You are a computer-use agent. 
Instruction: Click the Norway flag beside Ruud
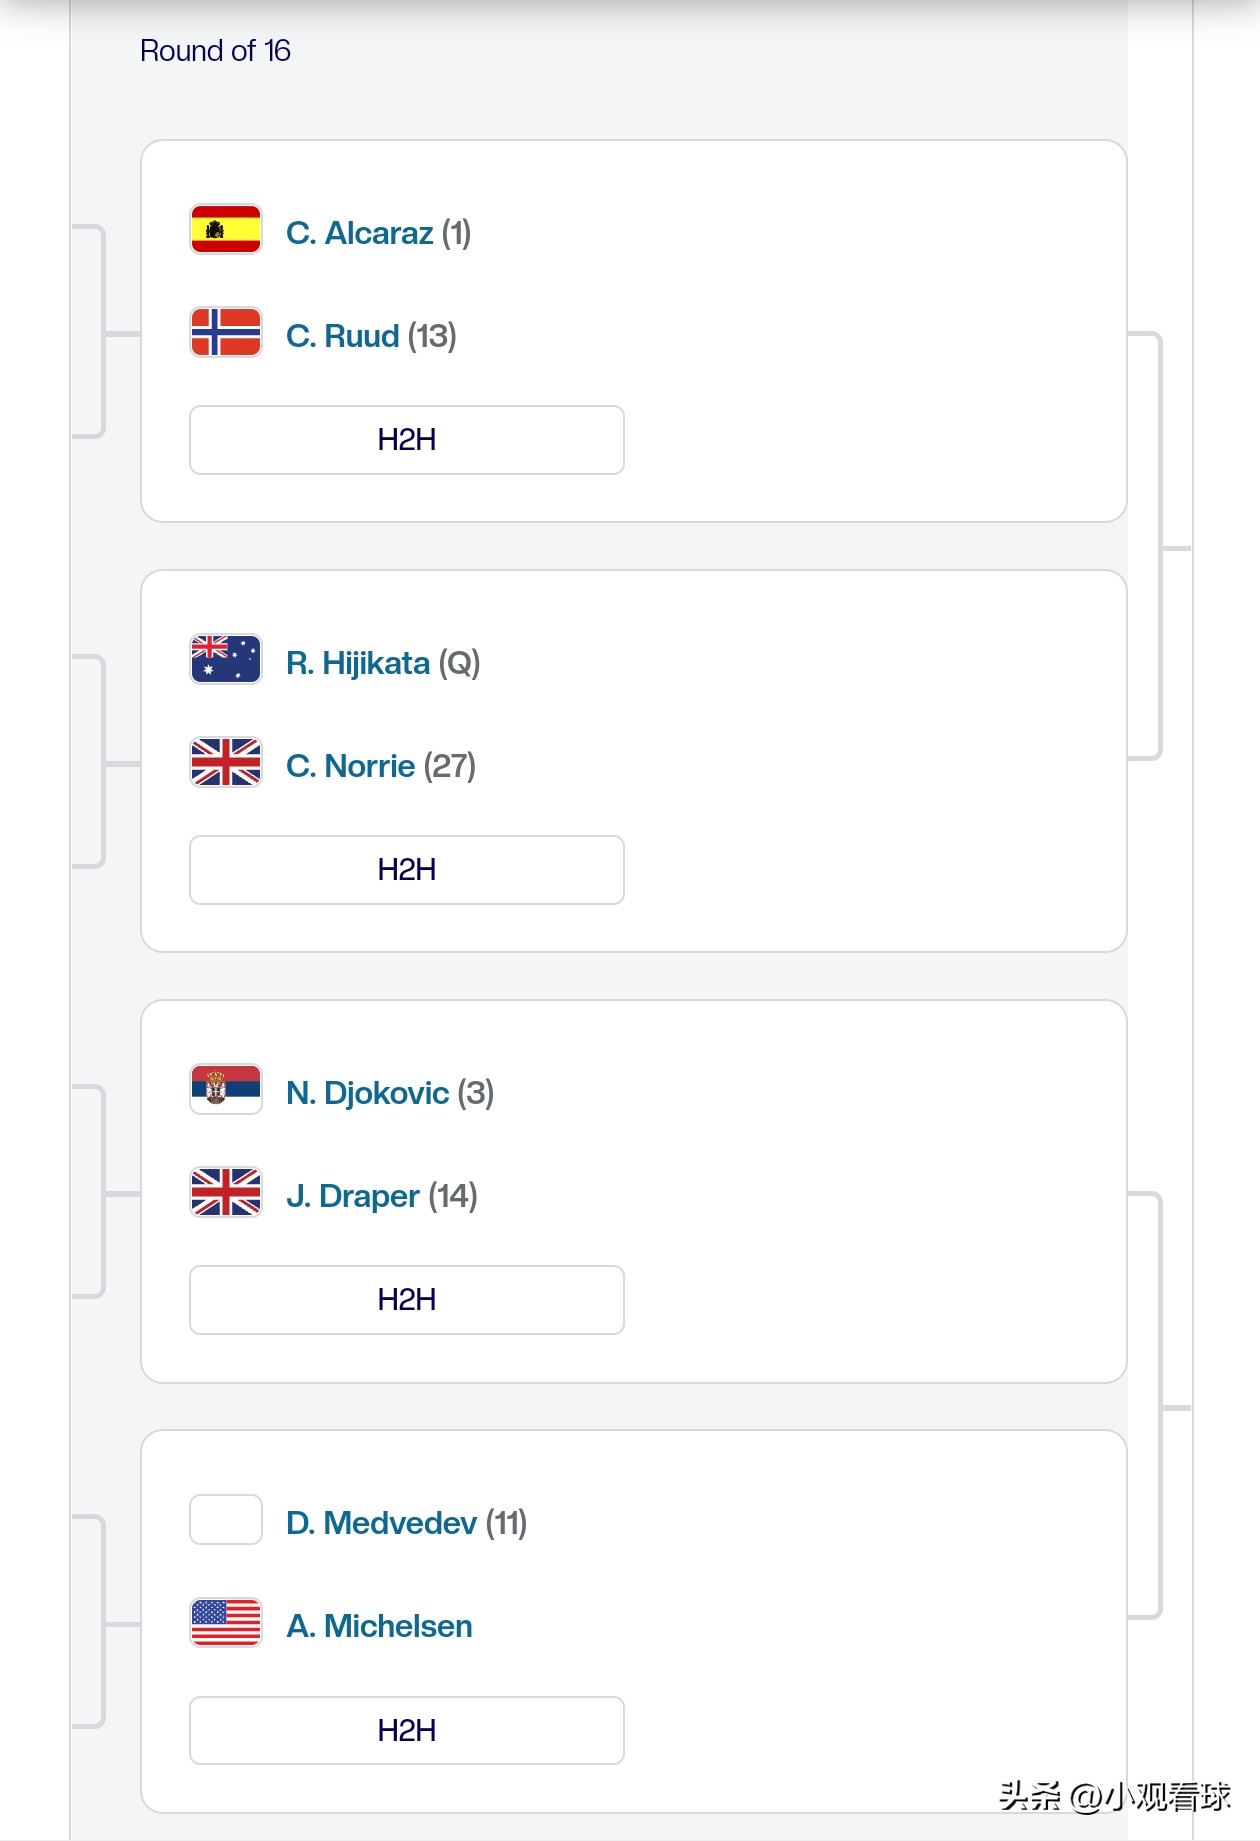tap(226, 332)
